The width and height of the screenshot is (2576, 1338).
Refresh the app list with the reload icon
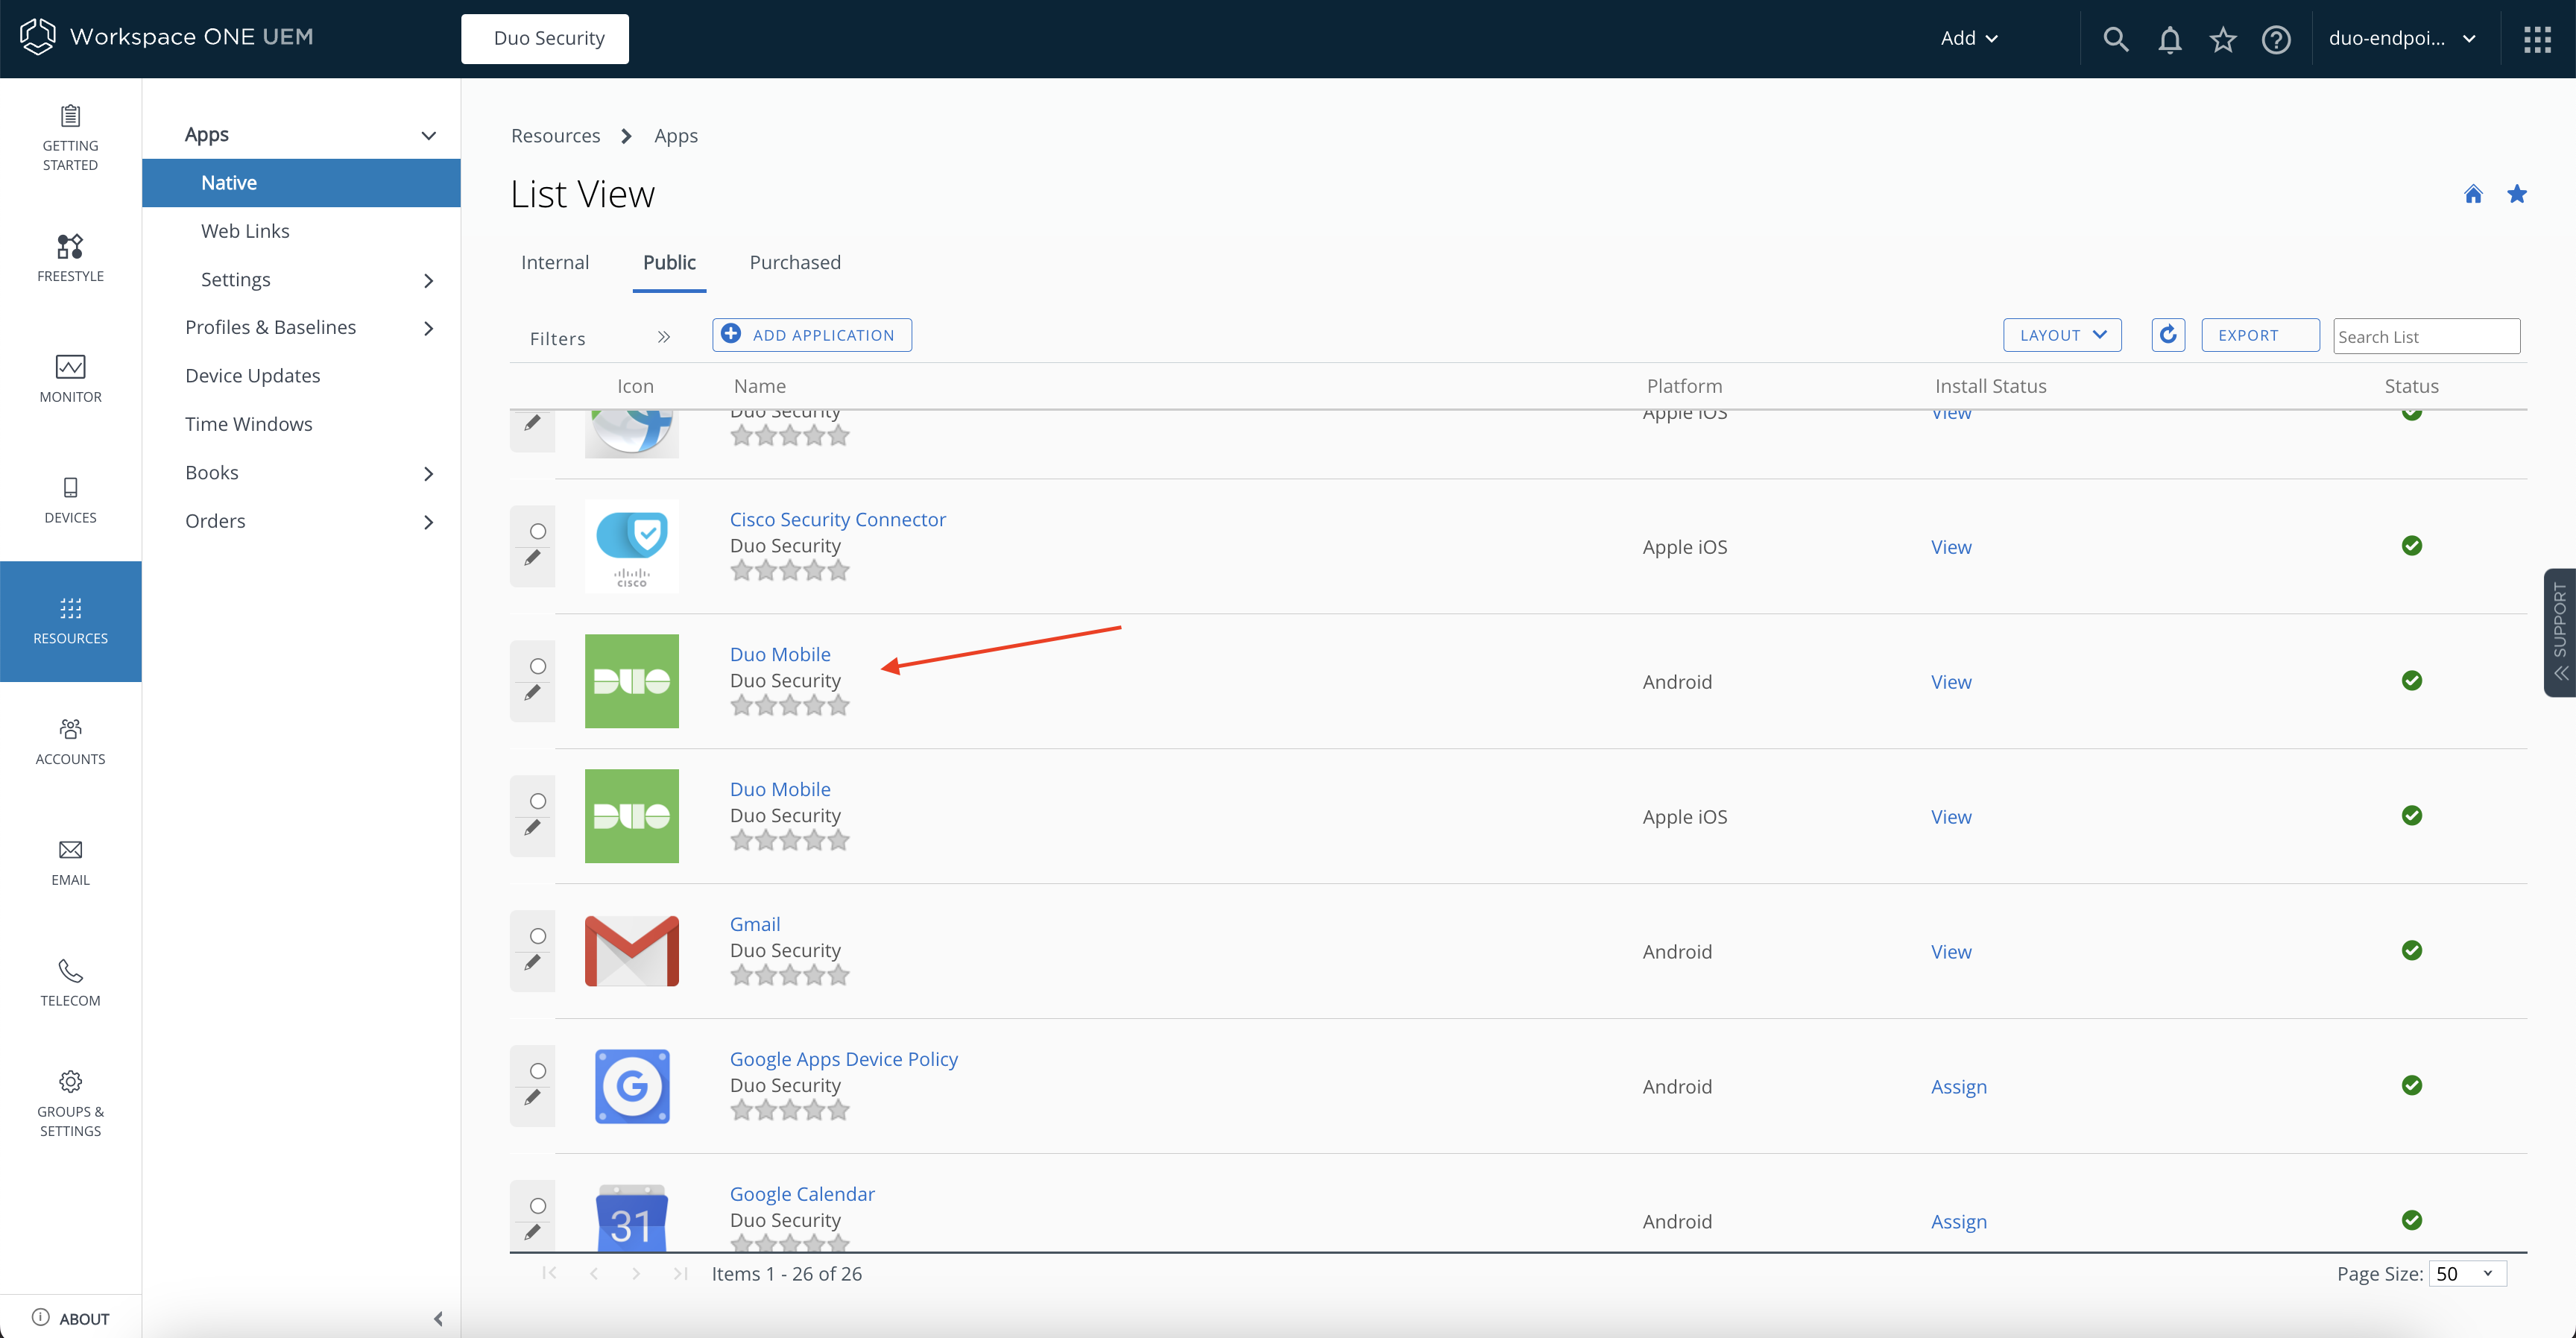click(2167, 335)
